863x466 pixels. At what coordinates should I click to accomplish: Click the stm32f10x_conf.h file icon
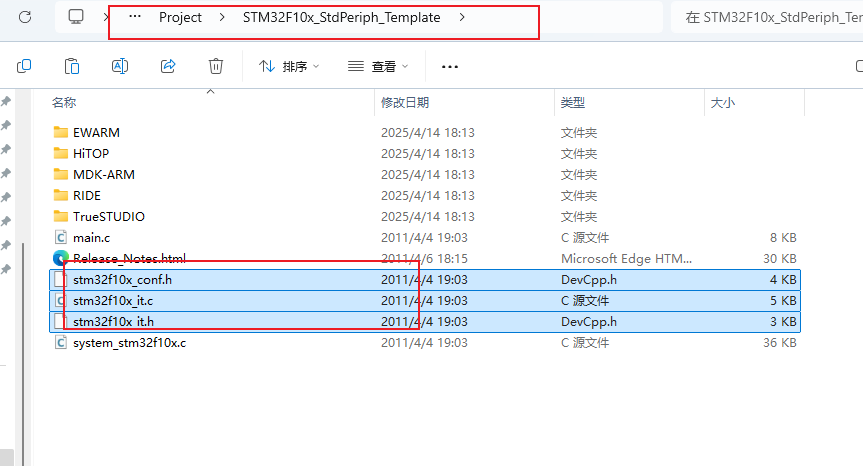59,279
